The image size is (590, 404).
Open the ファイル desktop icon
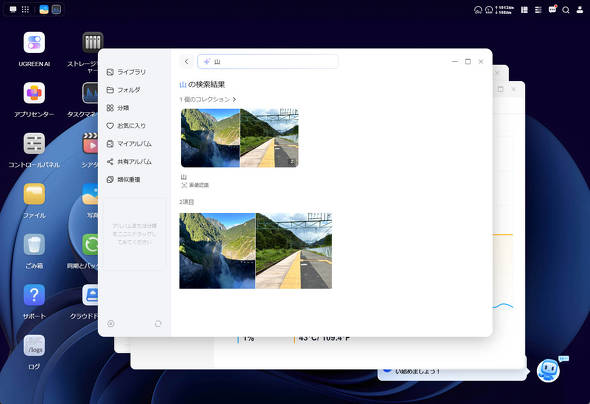34,194
